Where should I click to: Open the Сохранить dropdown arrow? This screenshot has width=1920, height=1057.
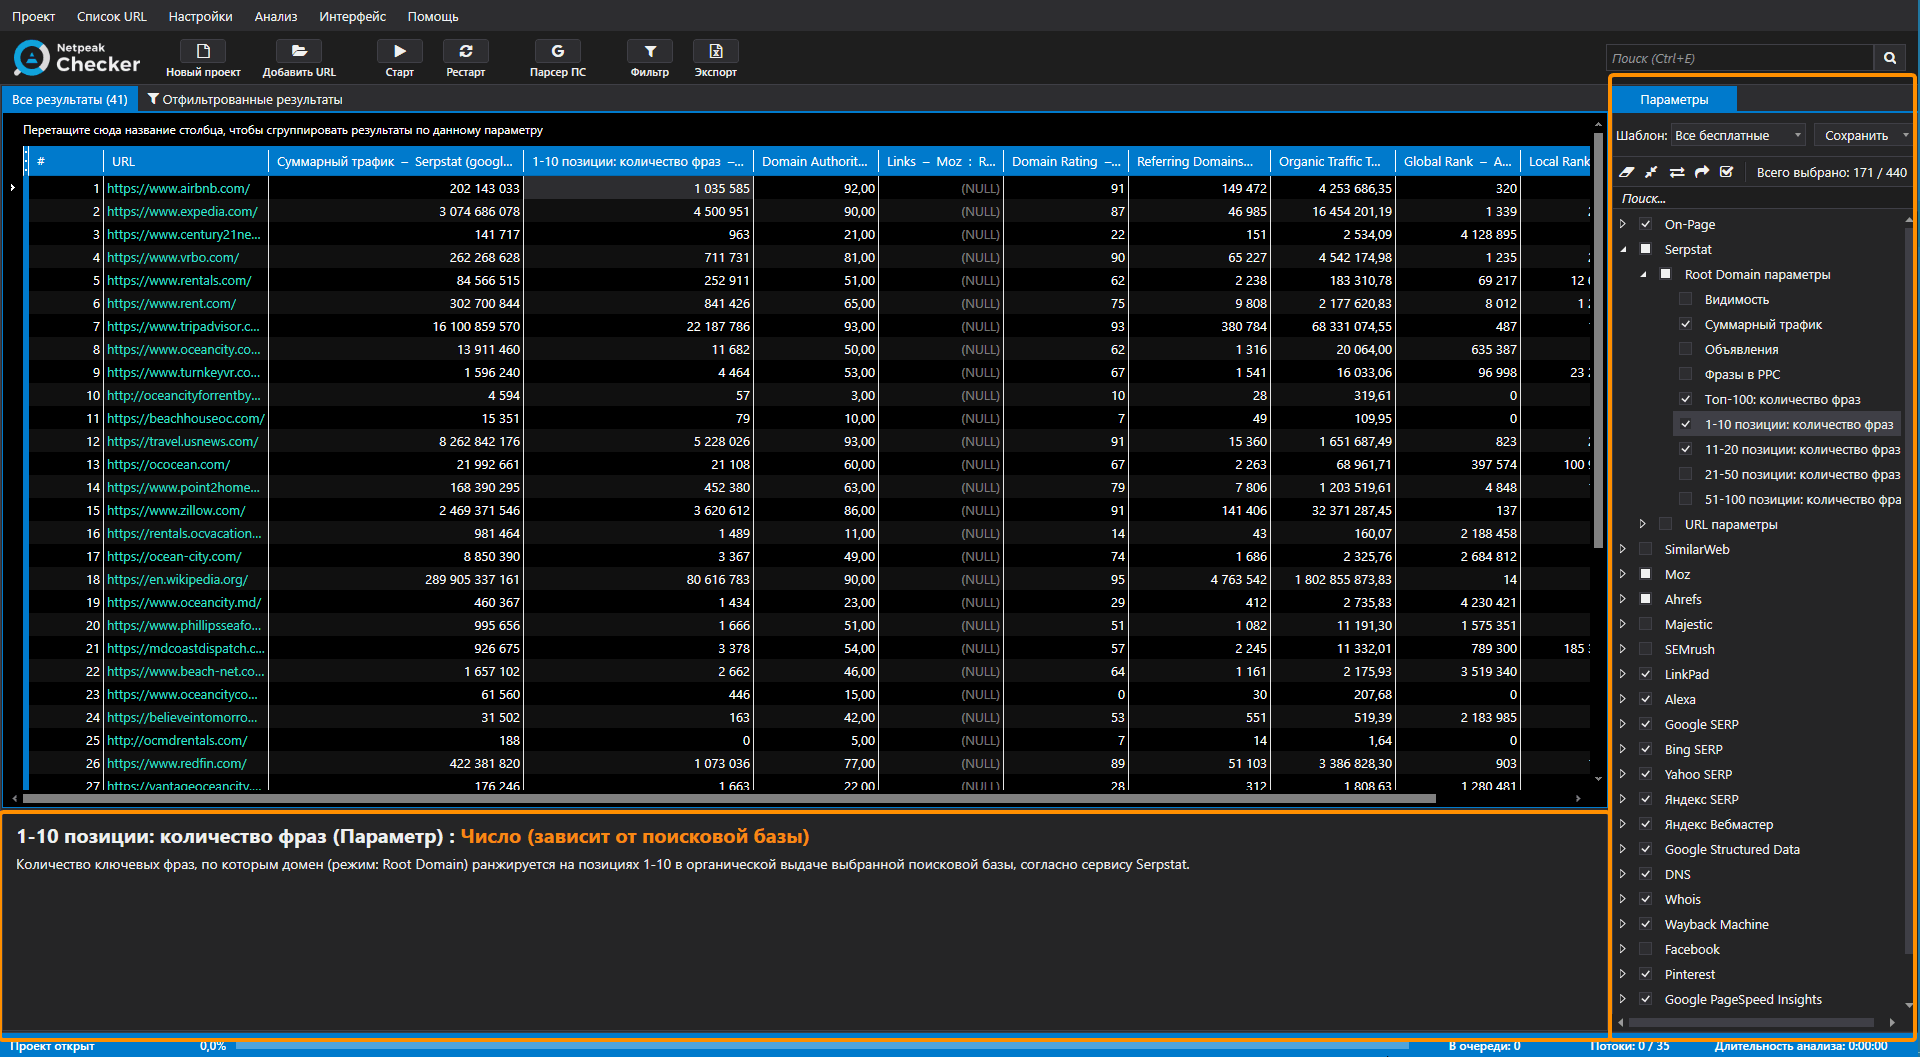(x=1906, y=135)
